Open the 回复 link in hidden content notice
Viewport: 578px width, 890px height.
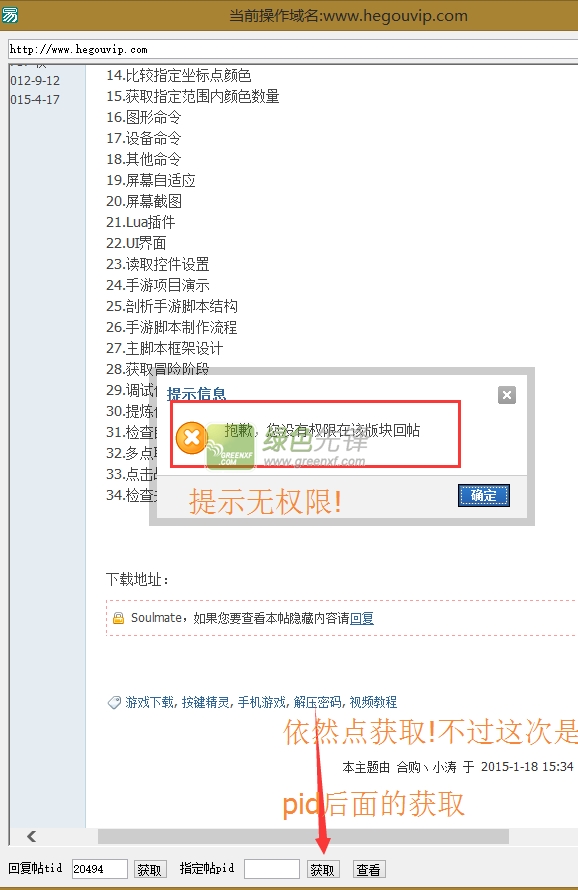(x=362, y=618)
